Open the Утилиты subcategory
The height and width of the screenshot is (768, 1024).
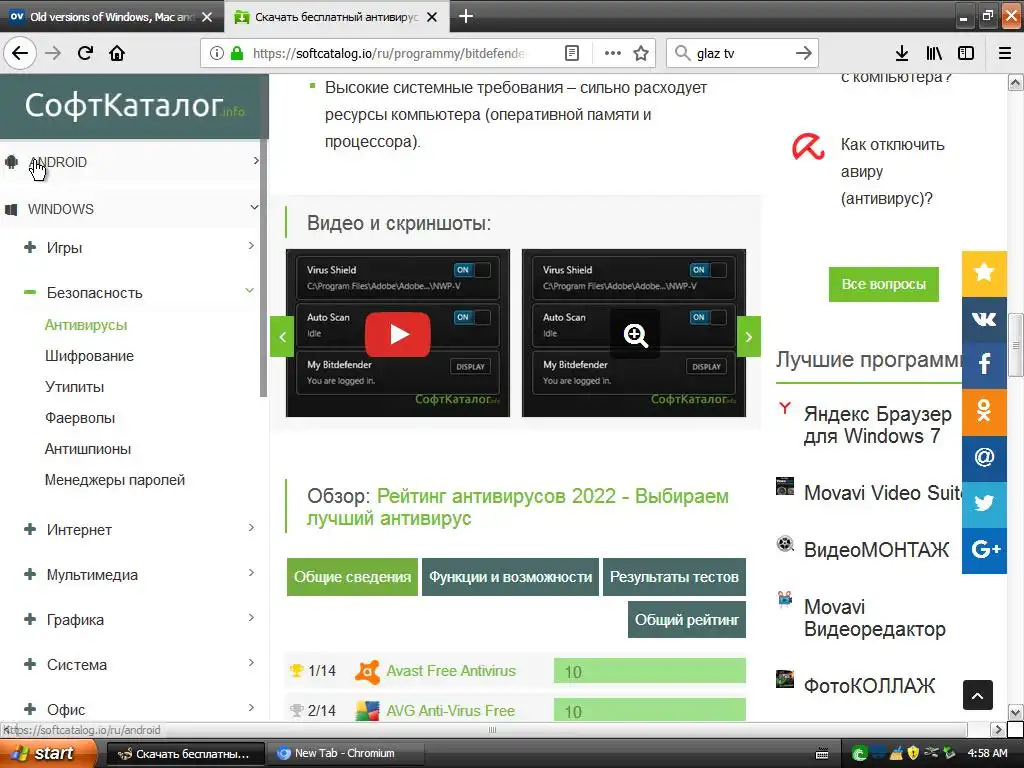point(74,387)
